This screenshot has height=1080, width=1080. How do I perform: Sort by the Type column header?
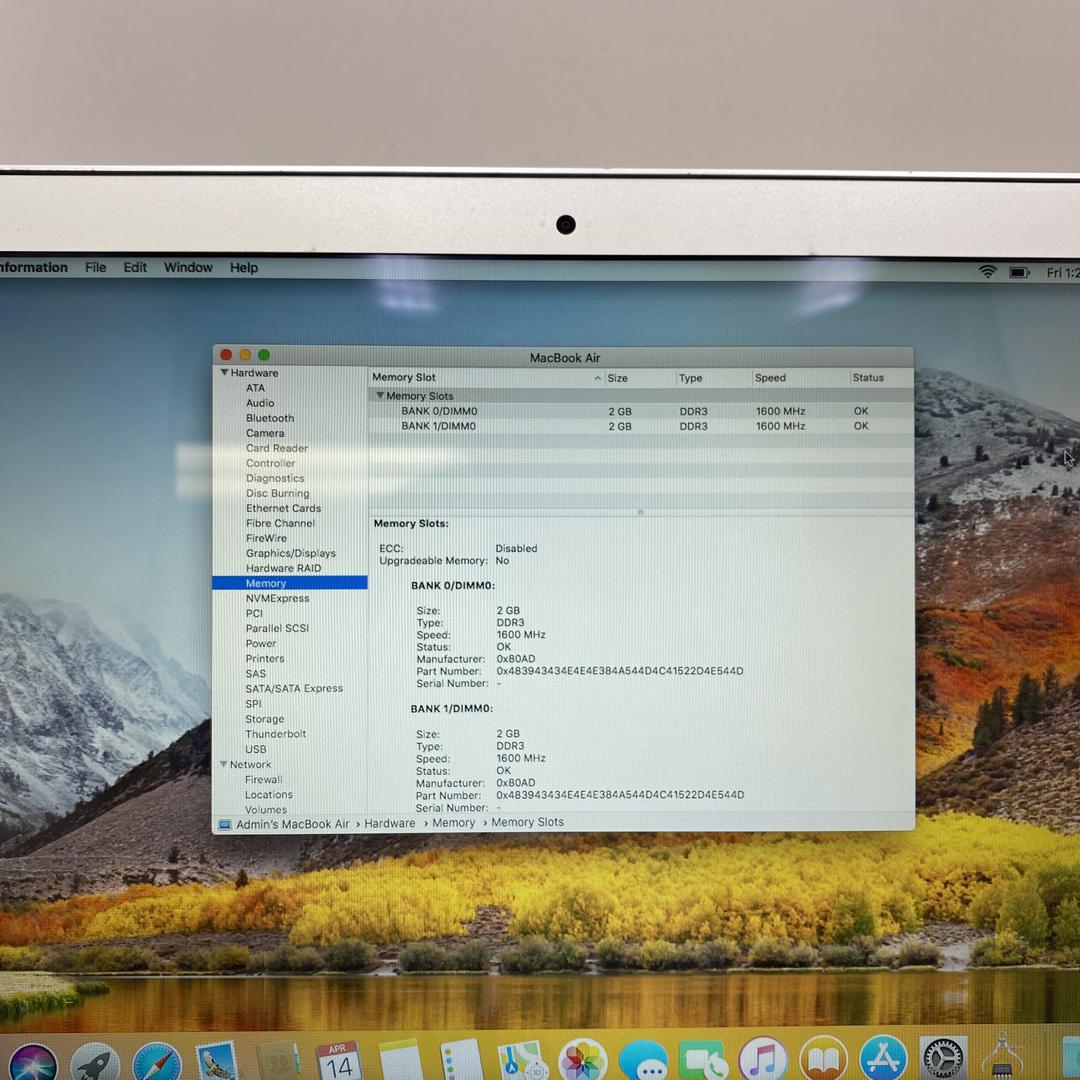(690, 378)
